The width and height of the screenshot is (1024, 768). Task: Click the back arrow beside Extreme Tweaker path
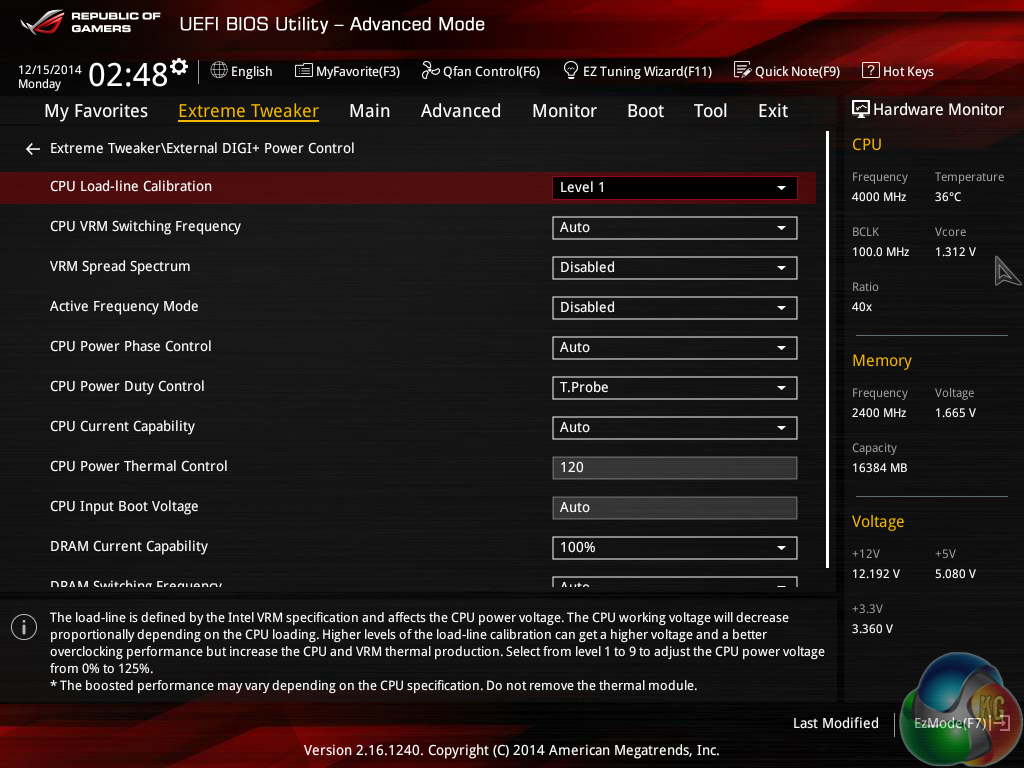point(33,149)
